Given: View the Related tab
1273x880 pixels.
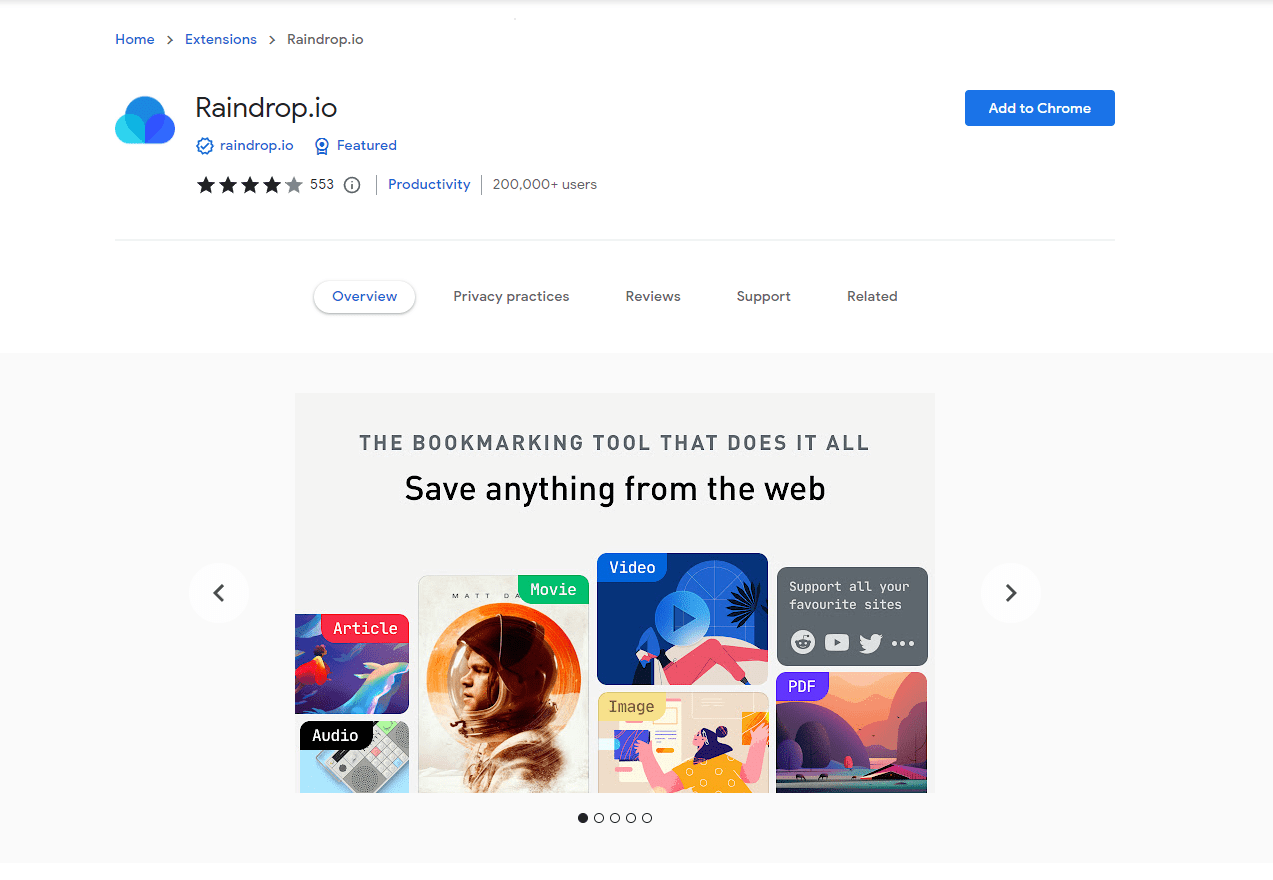Looking at the screenshot, I should pyautogui.click(x=871, y=296).
